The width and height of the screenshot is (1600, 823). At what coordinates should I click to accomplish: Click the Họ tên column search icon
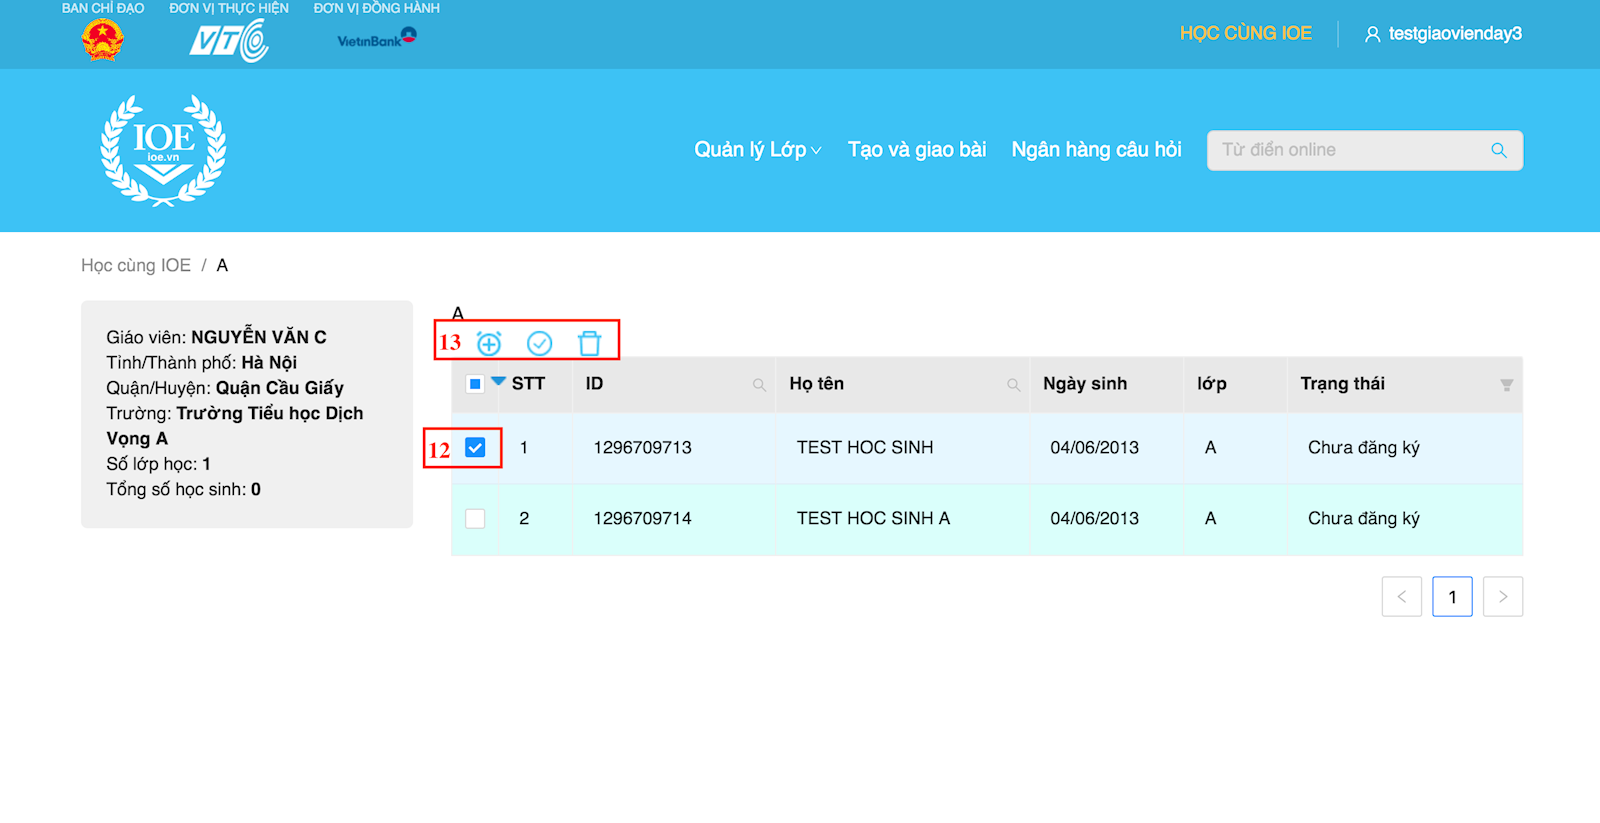(x=1013, y=385)
